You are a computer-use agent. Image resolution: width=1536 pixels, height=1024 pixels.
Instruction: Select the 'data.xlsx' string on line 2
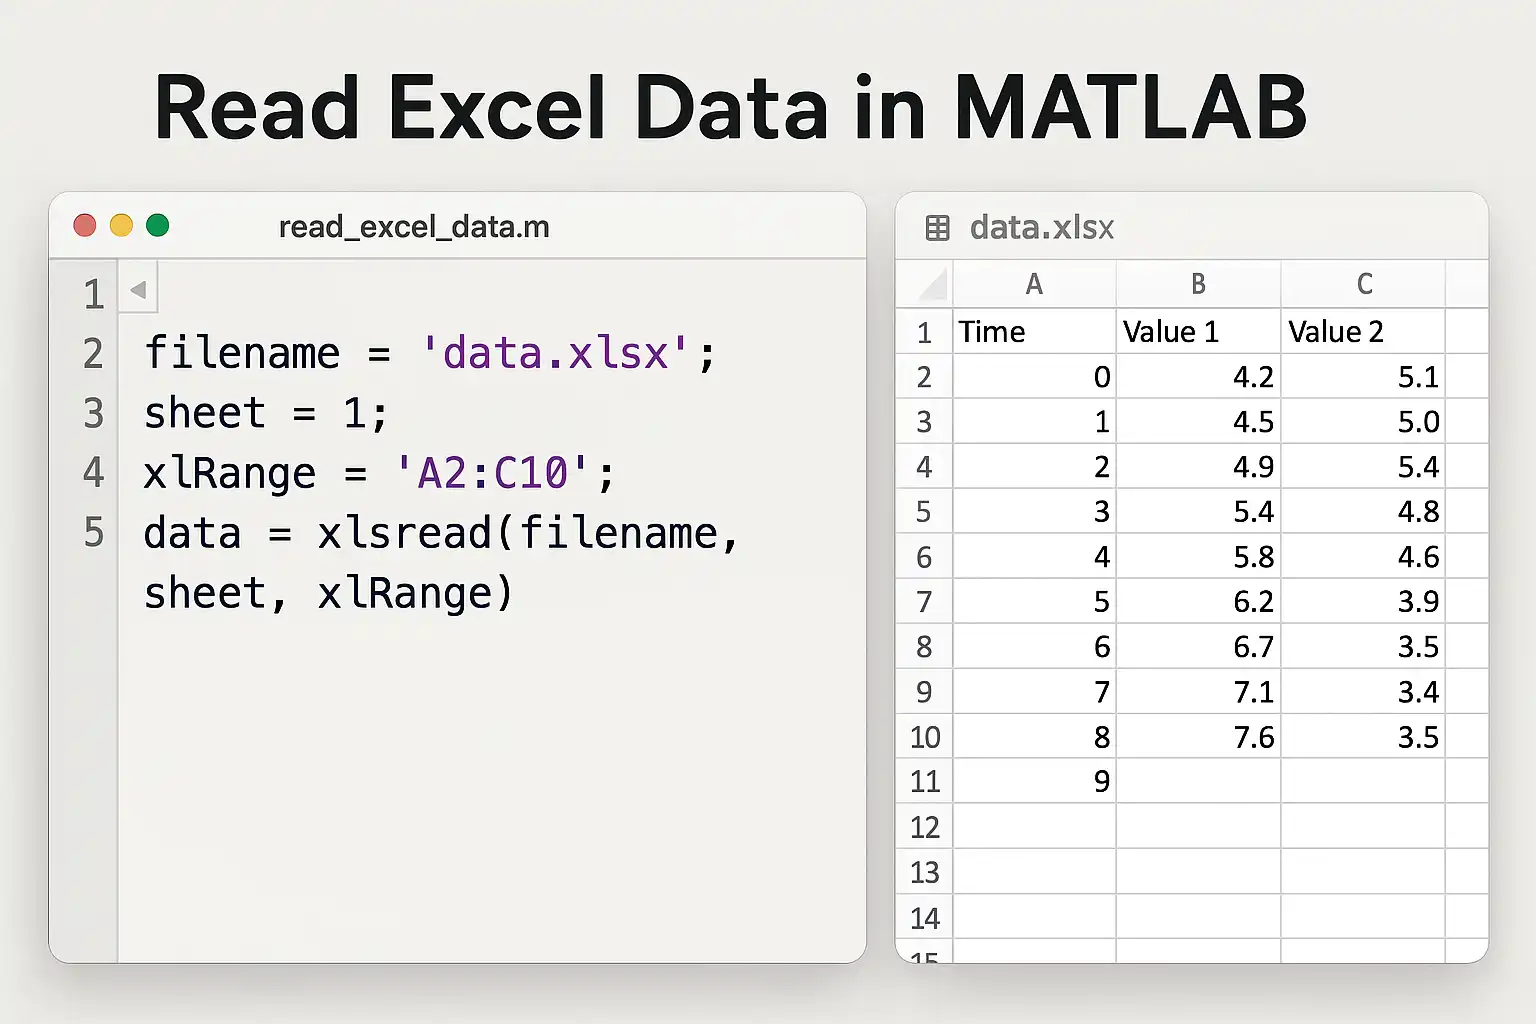click(x=555, y=352)
